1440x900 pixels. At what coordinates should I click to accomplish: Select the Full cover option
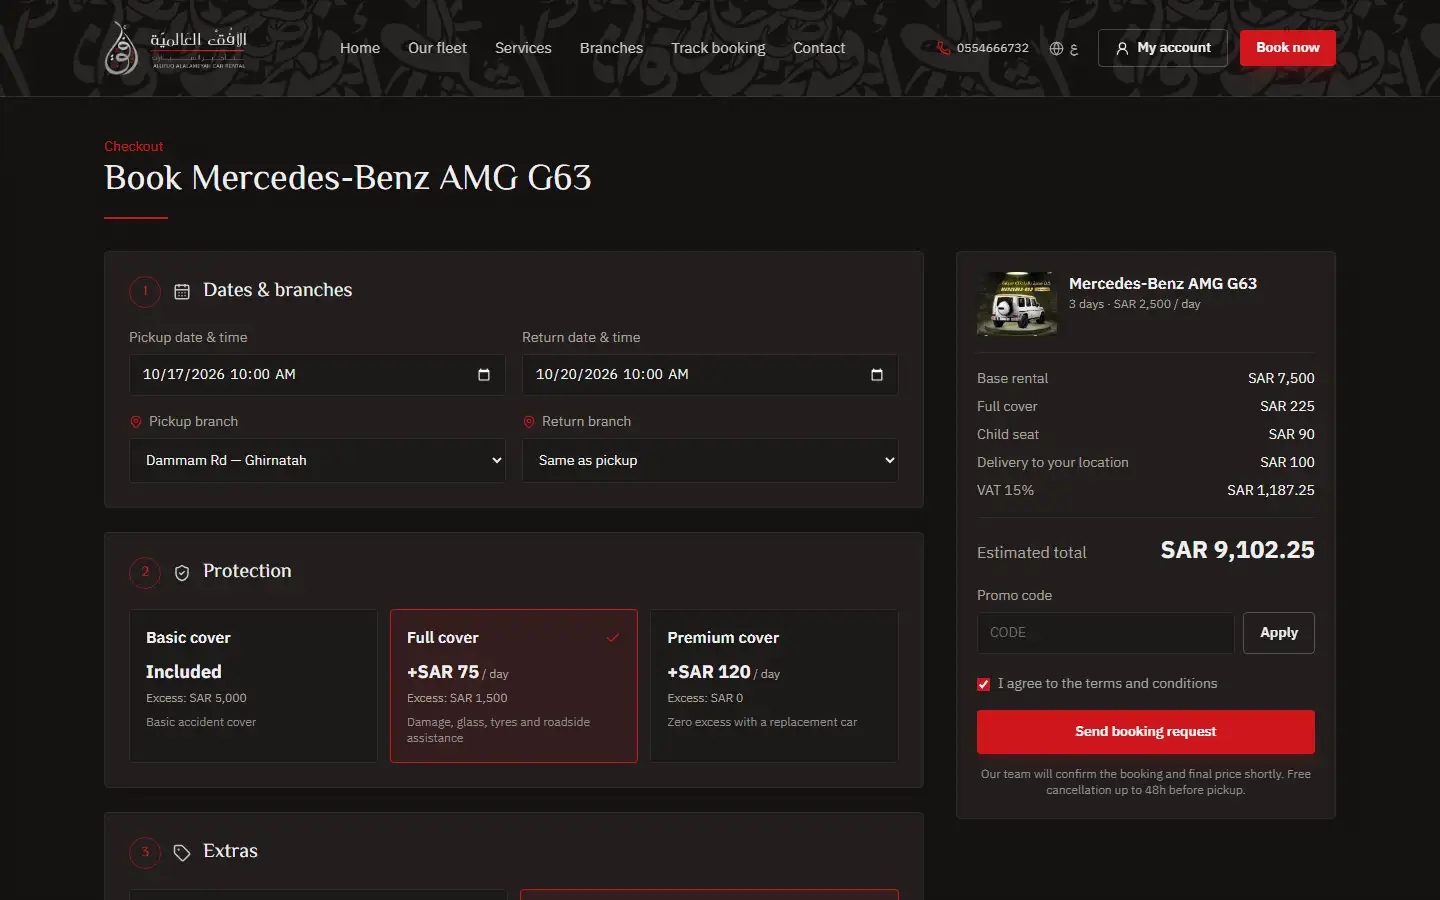pos(514,686)
